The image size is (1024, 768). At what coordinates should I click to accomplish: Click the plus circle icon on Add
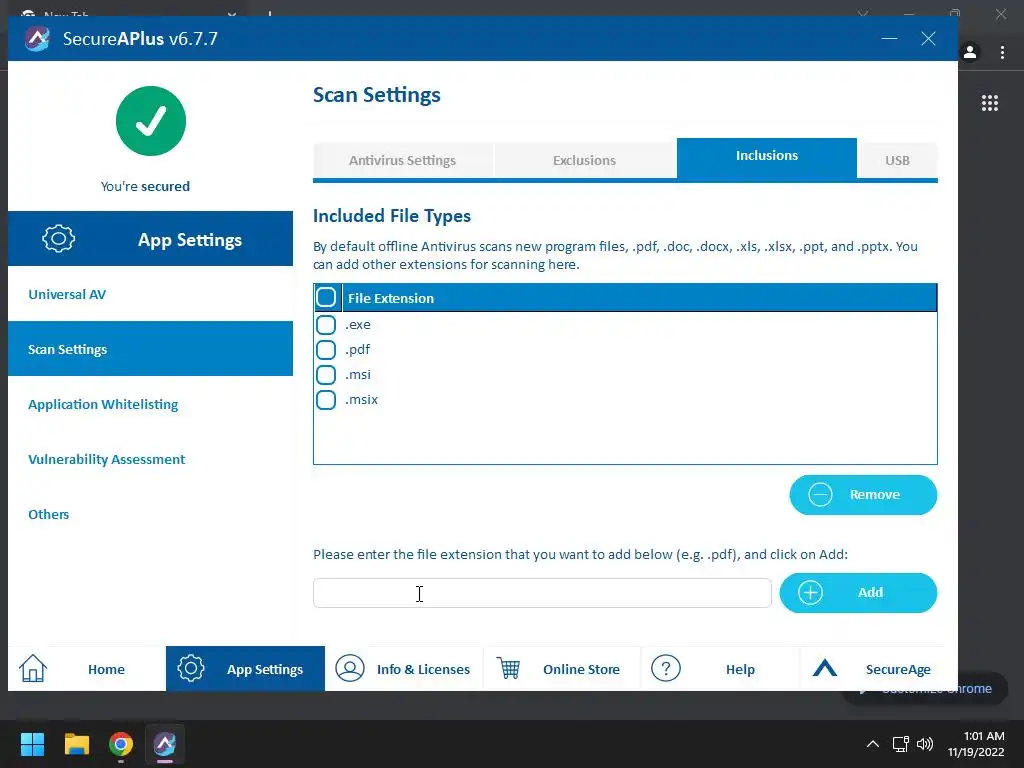810,592
